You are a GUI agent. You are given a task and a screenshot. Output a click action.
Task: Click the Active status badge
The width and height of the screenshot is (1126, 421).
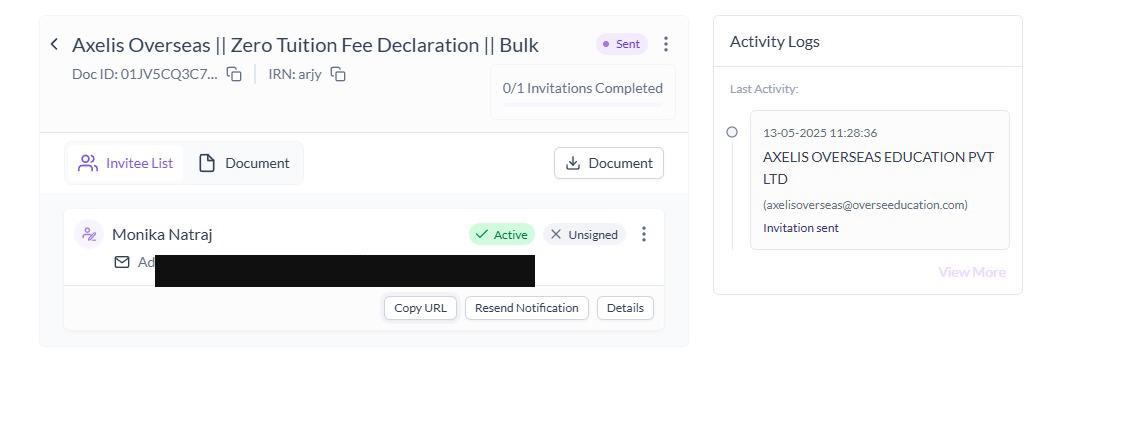click(x=502, y=234)
